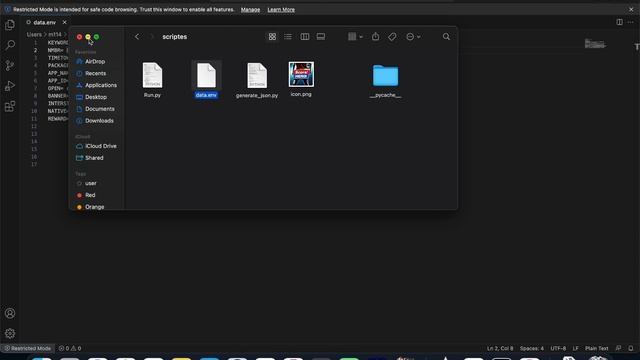This screenshot has height=360, width=640.
Task: Click the Finder search magnifier icon
Action: pos(446,37)
